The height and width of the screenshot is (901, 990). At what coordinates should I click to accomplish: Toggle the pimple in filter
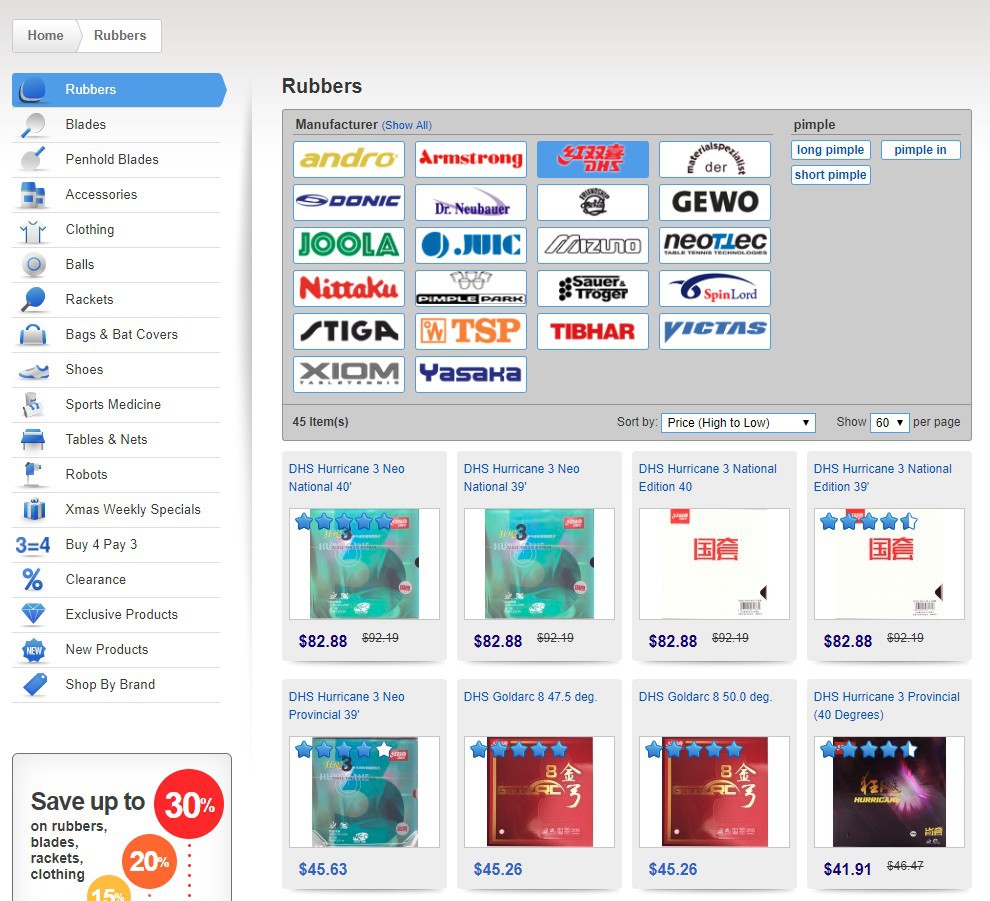point(920,150)
